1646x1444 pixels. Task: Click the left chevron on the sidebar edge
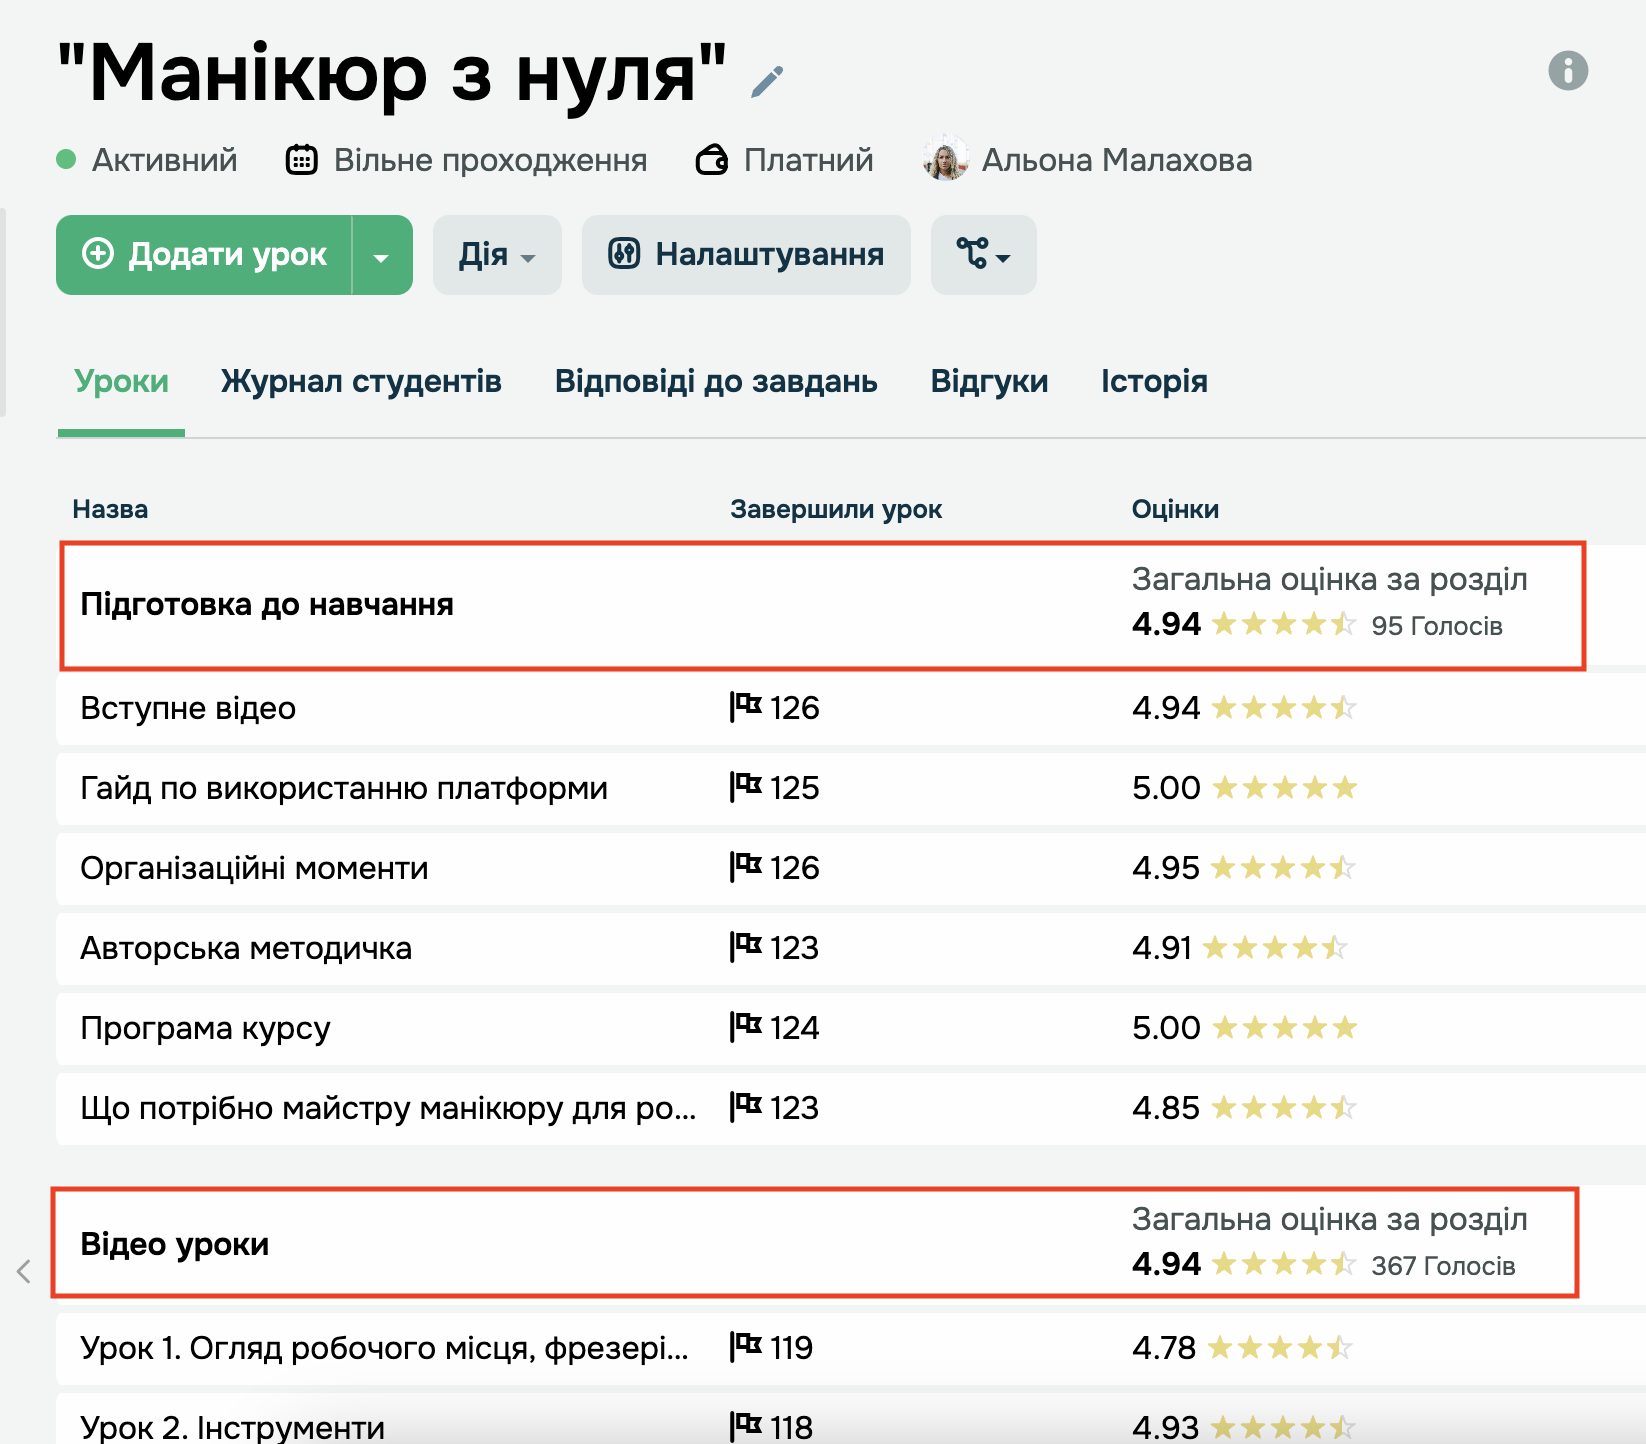point(24,1271)
